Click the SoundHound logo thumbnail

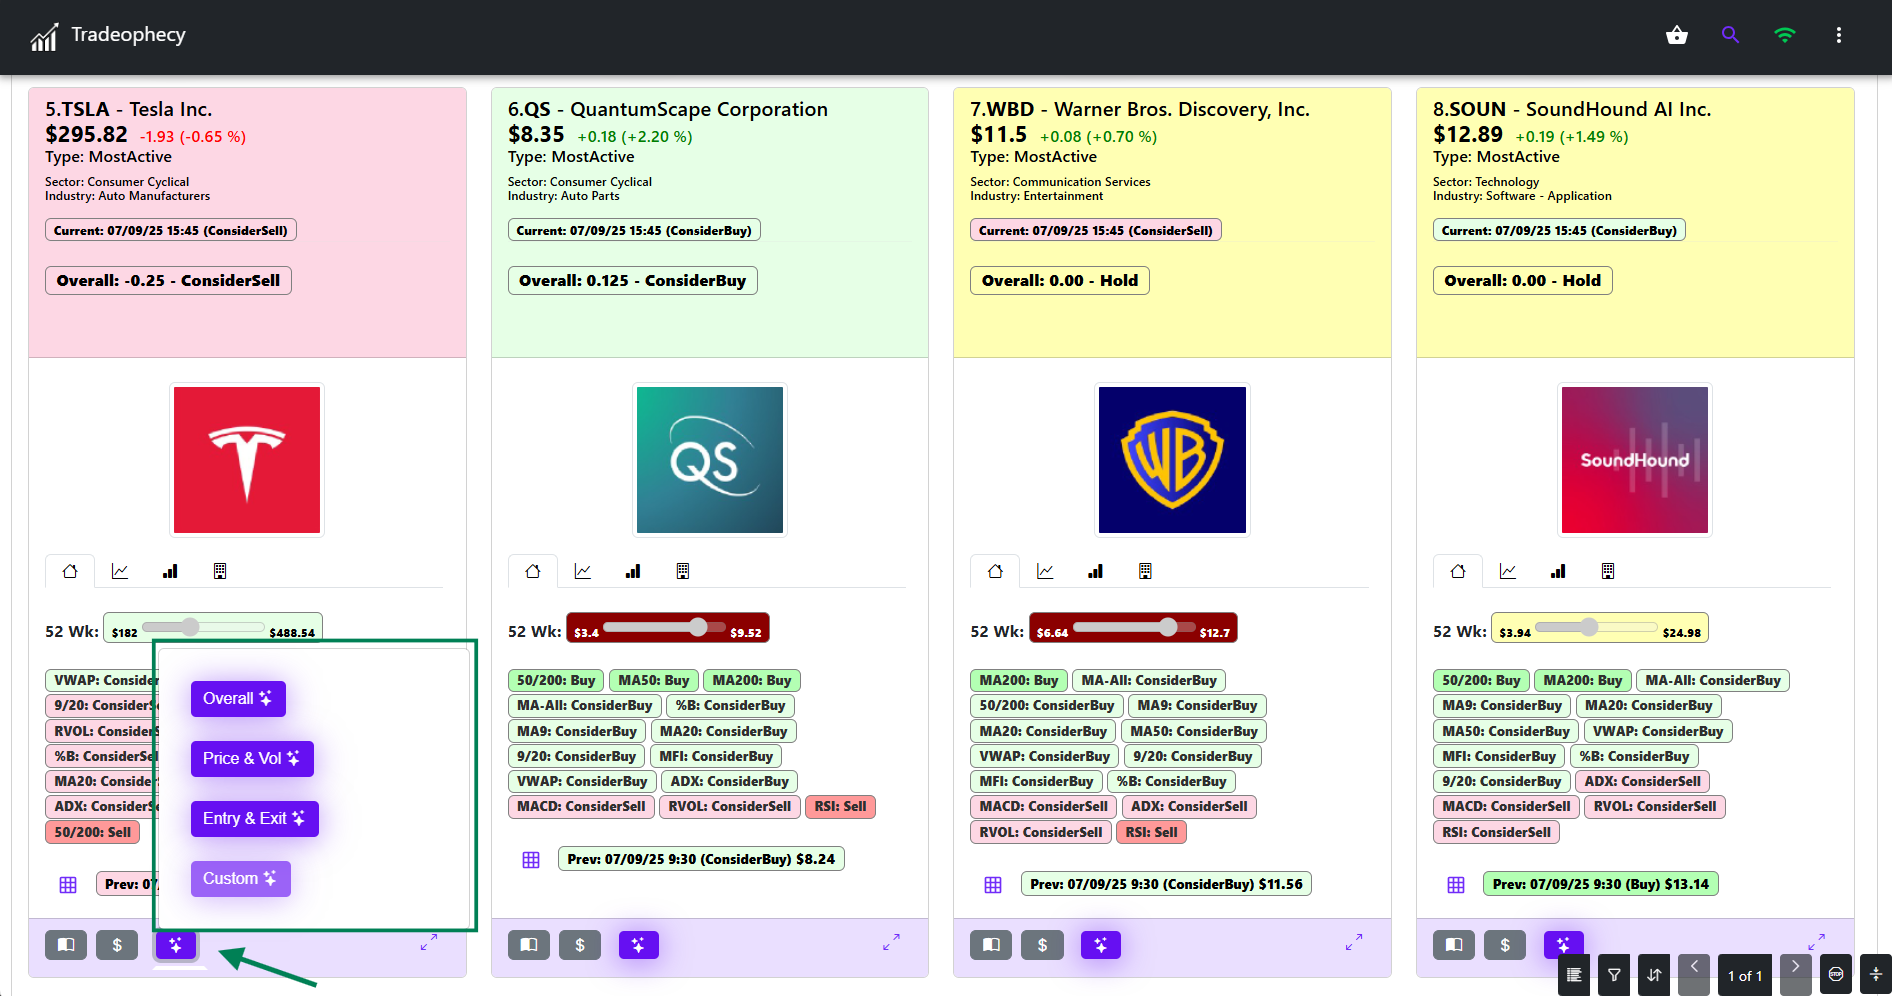pyautogui.click(x=1635, y=460)
